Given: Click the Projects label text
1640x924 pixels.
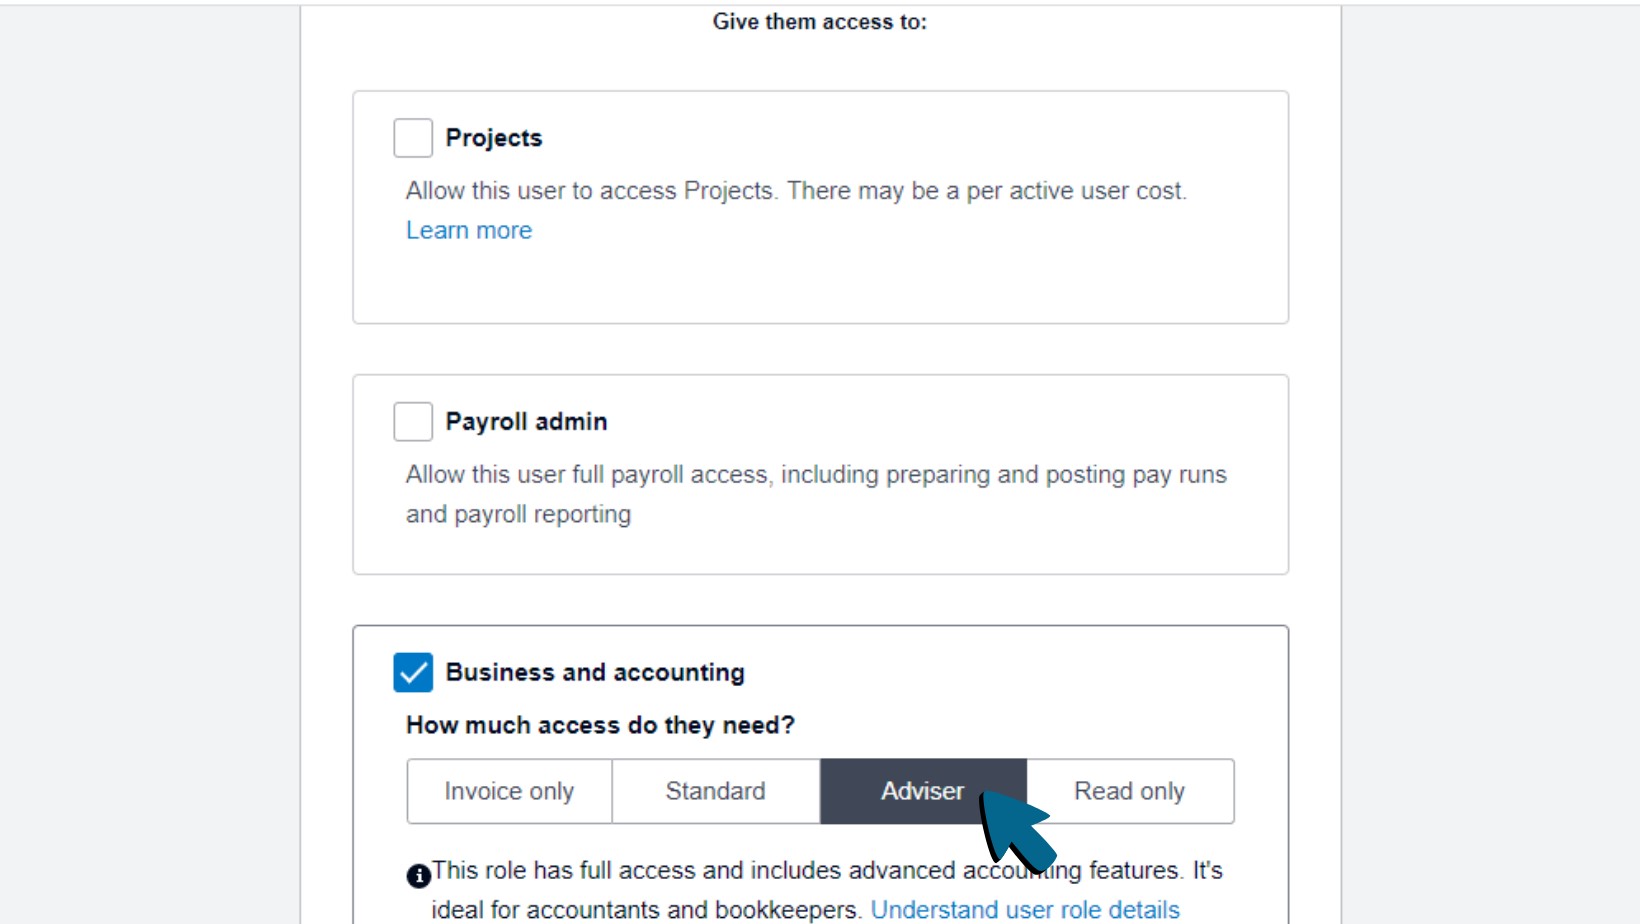Looking at the screenshot, I should coord(494,138).
